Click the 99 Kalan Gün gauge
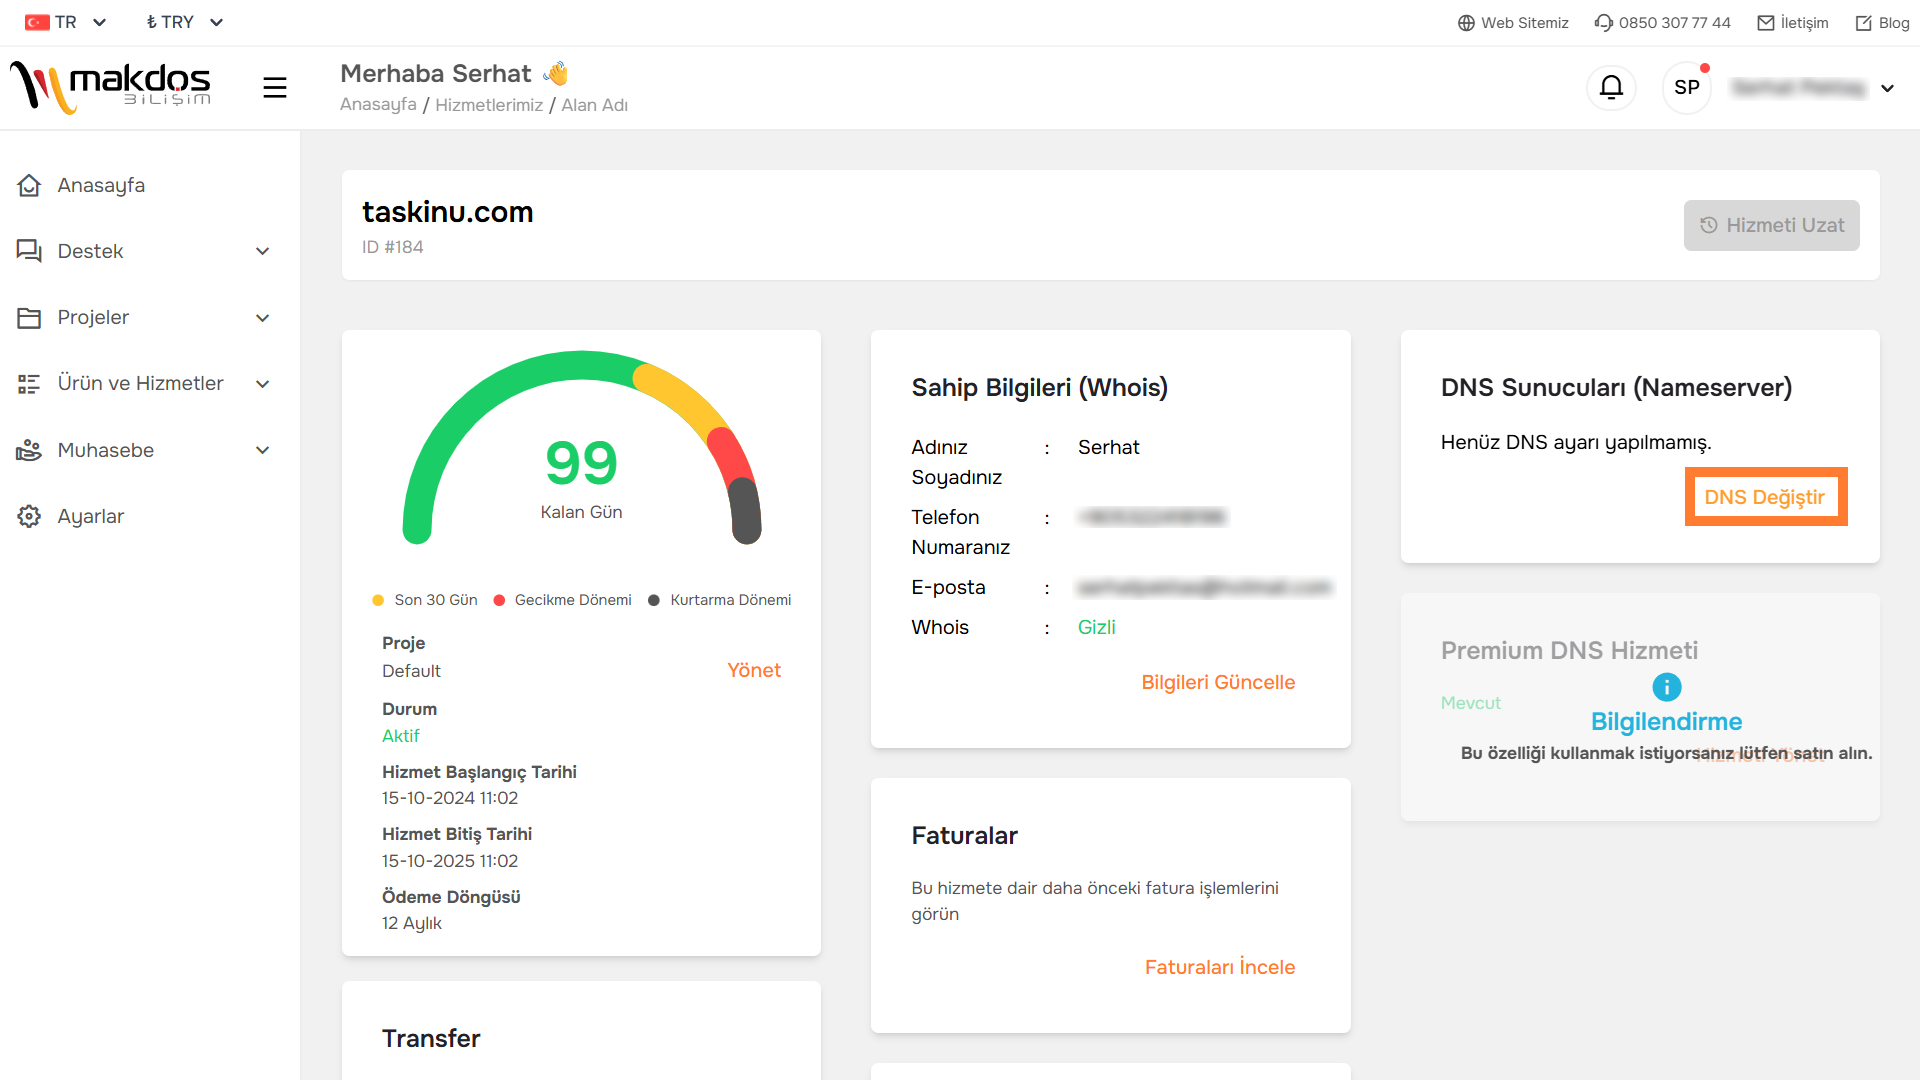Screen dimensions: 1920x1080 [x=581, y=448]
